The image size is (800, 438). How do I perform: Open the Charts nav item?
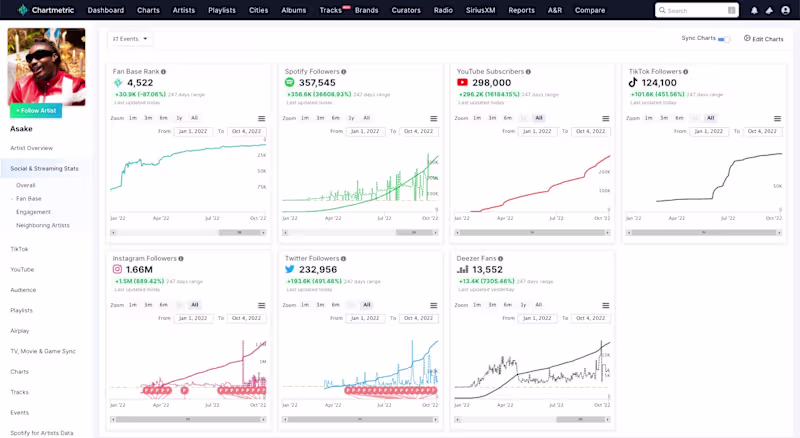[x=148, y=10]
